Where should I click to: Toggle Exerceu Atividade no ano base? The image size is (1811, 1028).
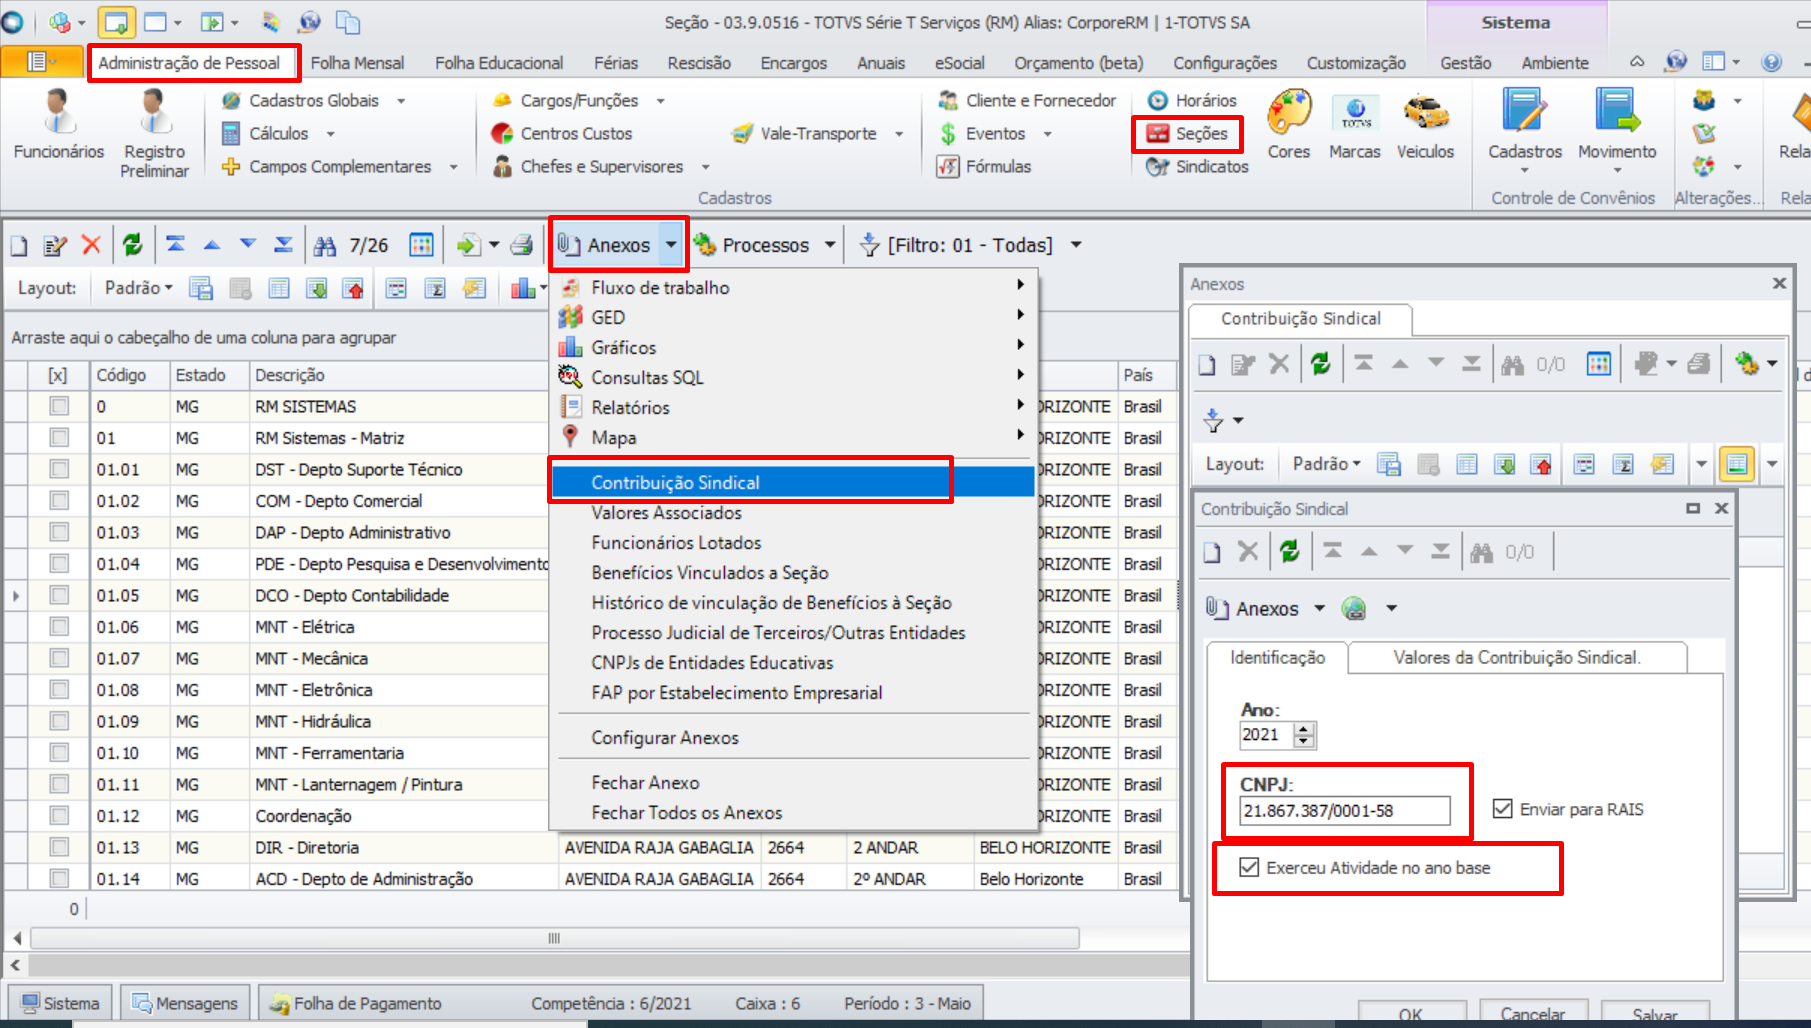pyautogui.click(x=1249, y=867)
